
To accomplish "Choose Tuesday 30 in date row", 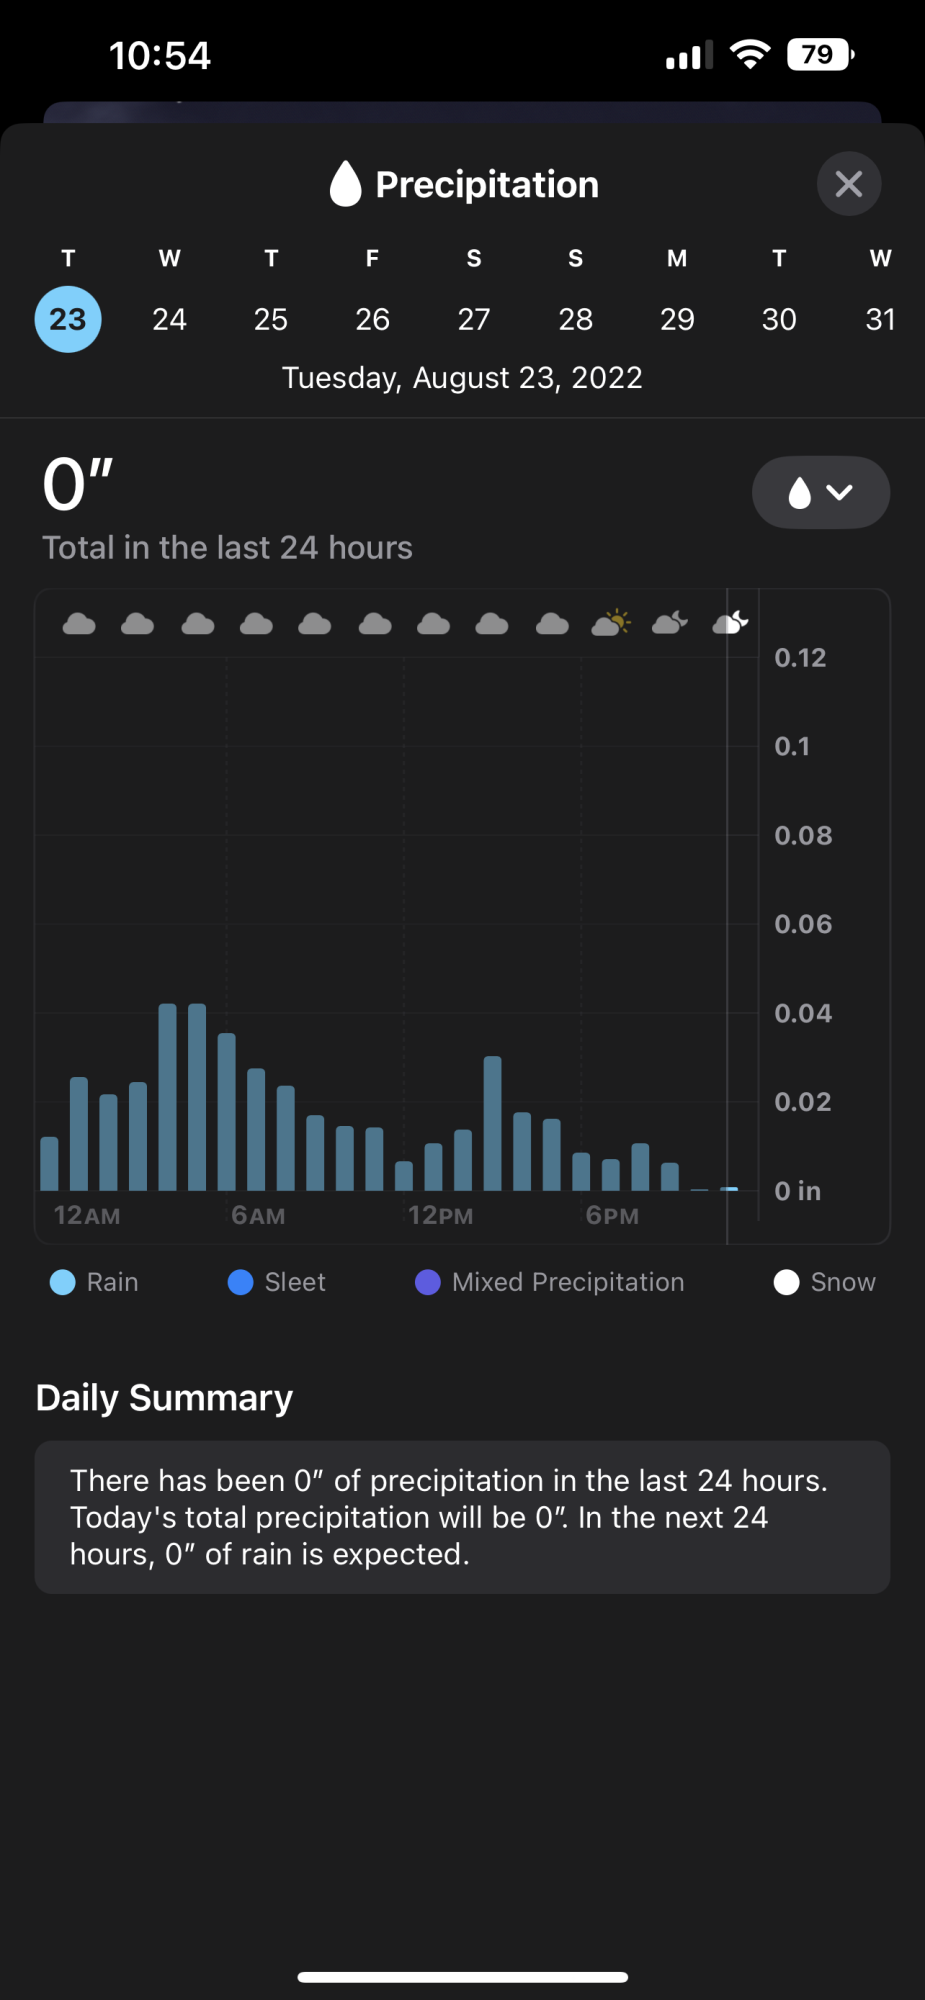I will point(779,319).
